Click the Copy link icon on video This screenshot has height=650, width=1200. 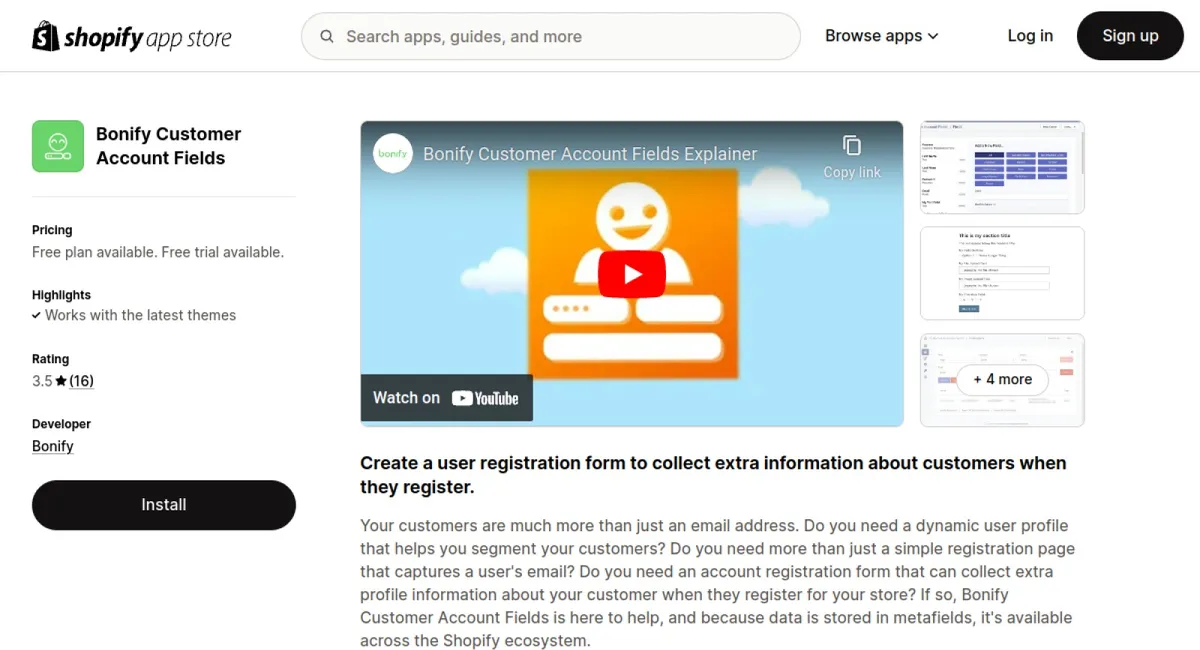tap(852, 146)
